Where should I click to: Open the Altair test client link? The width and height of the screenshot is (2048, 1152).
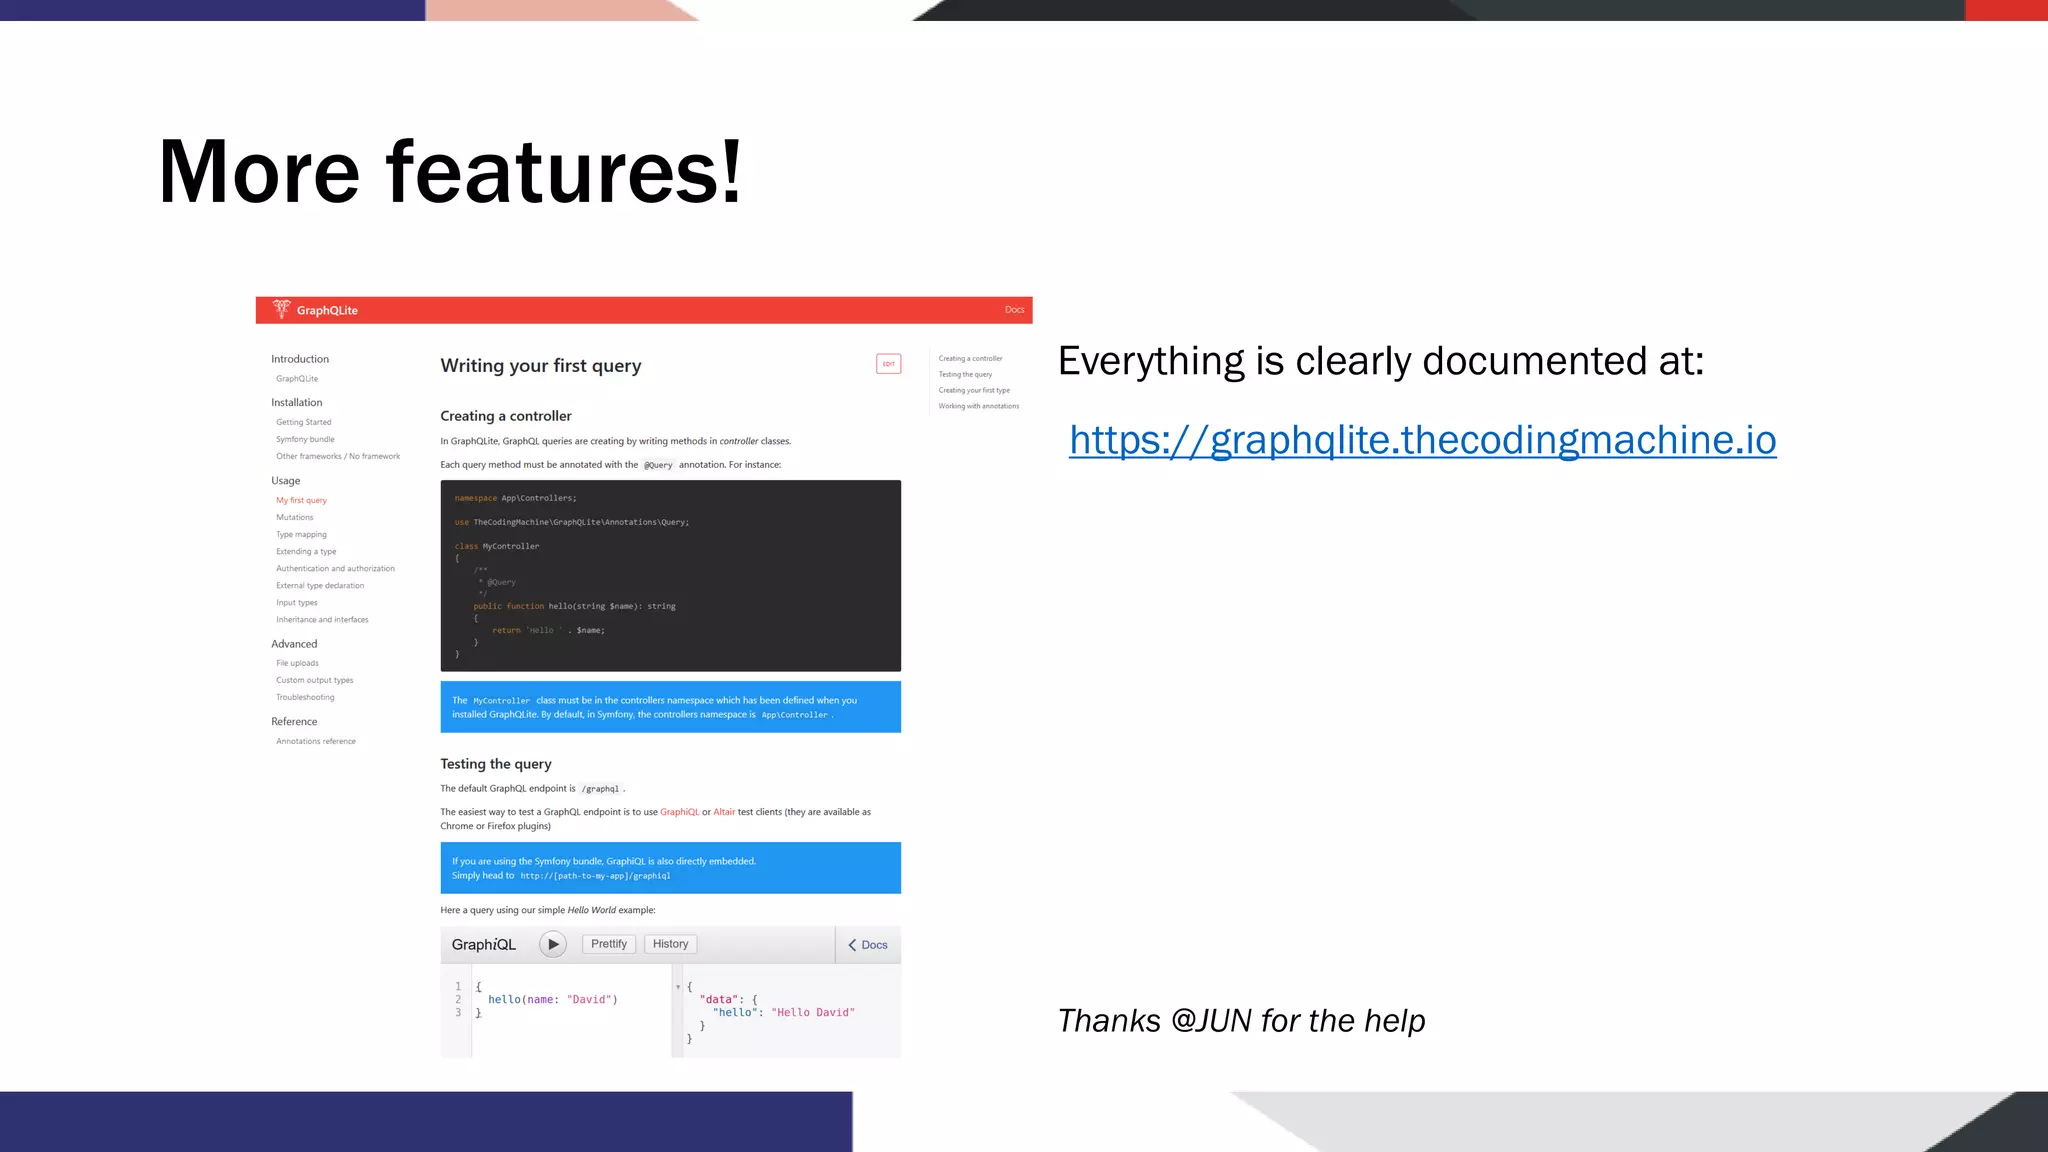[724, 812]
